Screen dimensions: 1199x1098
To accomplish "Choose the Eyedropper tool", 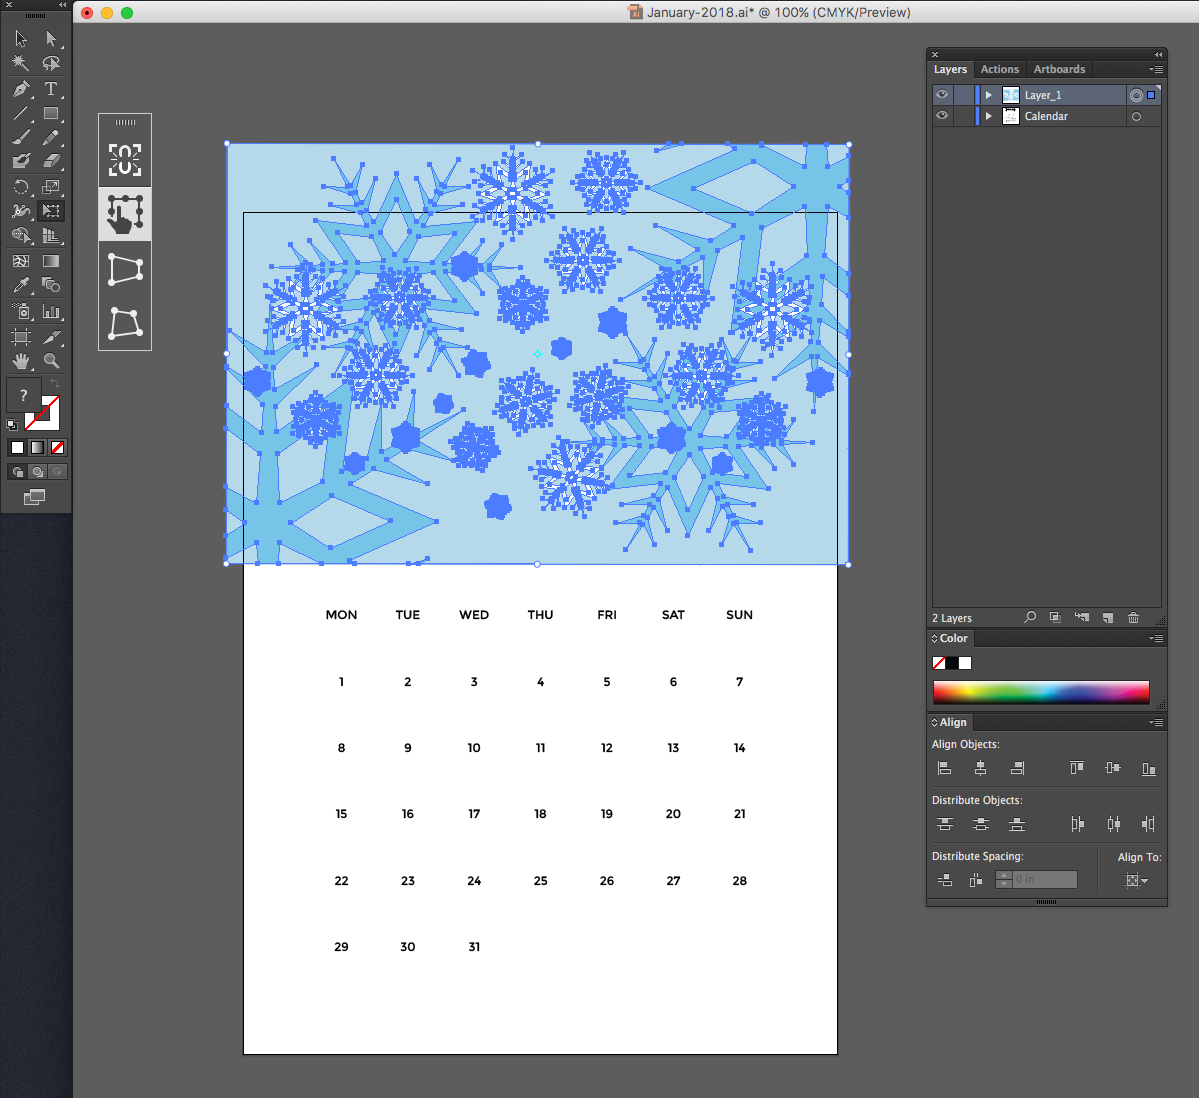I will [x=19, y=282].
